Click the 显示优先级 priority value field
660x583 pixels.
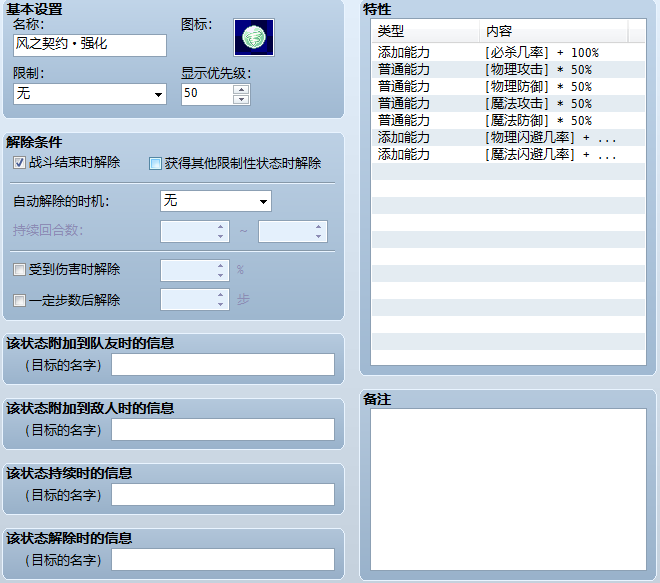click(207, 94)
